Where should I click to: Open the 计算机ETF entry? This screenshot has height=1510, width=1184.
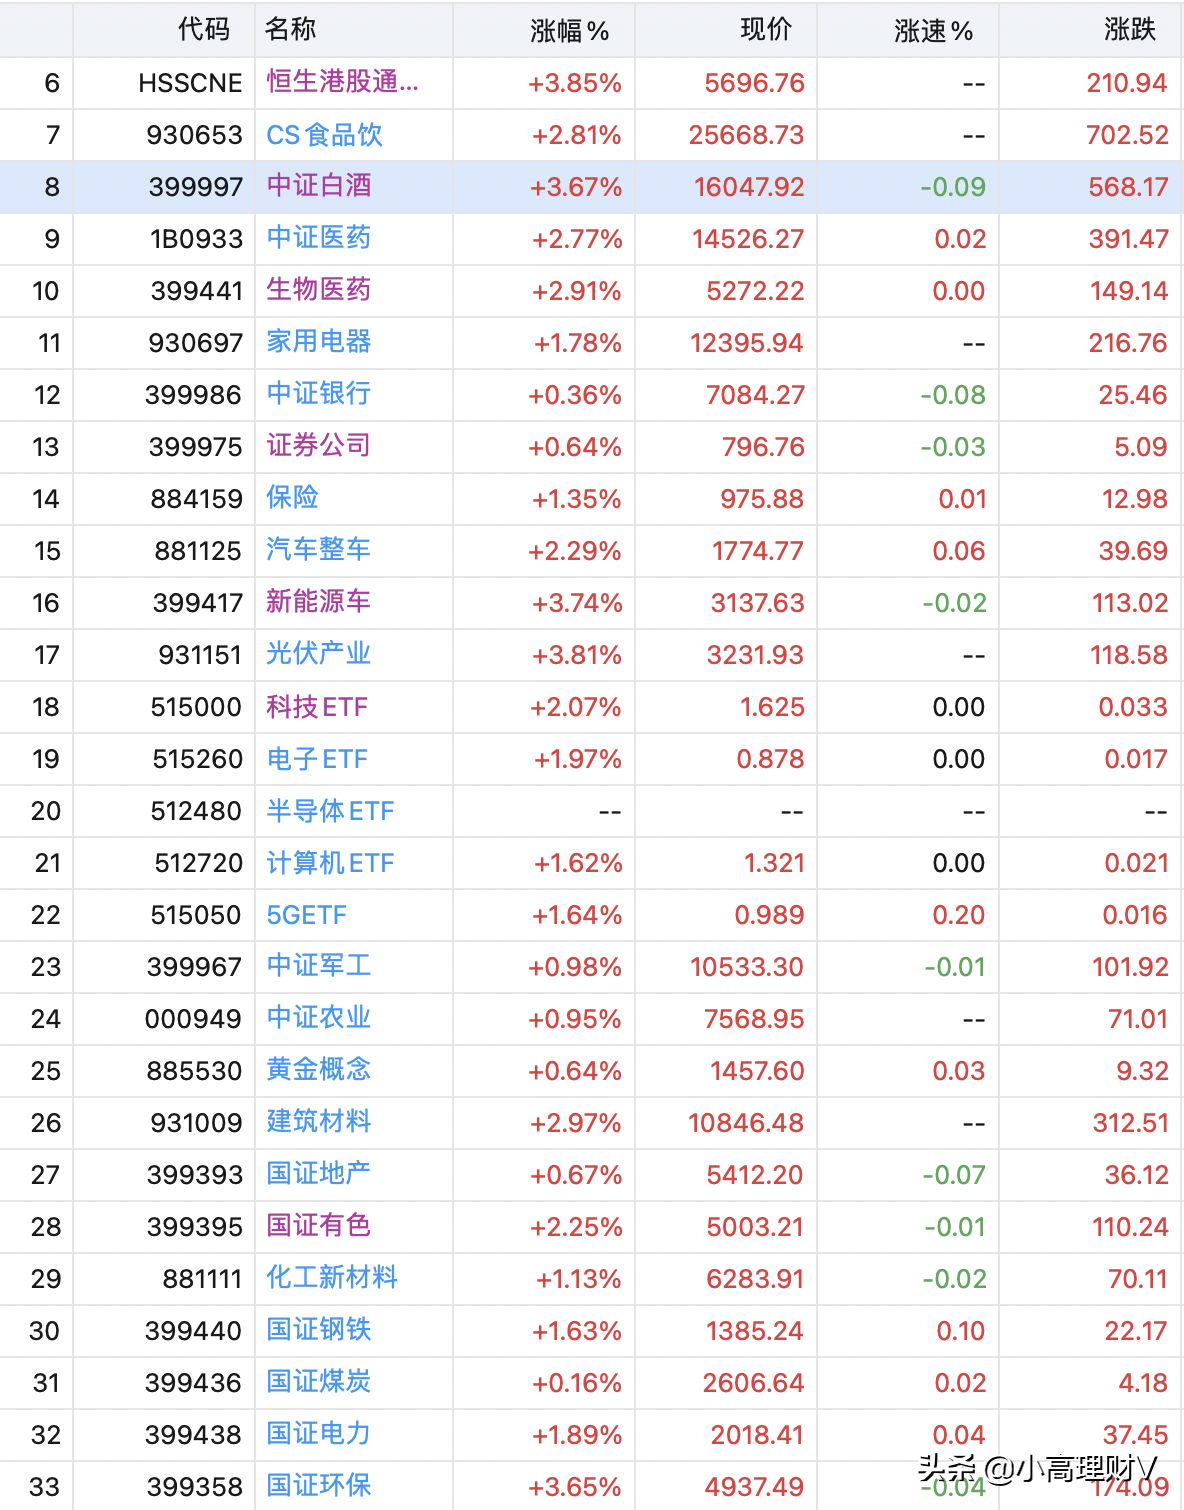click(x=331, y=862)
